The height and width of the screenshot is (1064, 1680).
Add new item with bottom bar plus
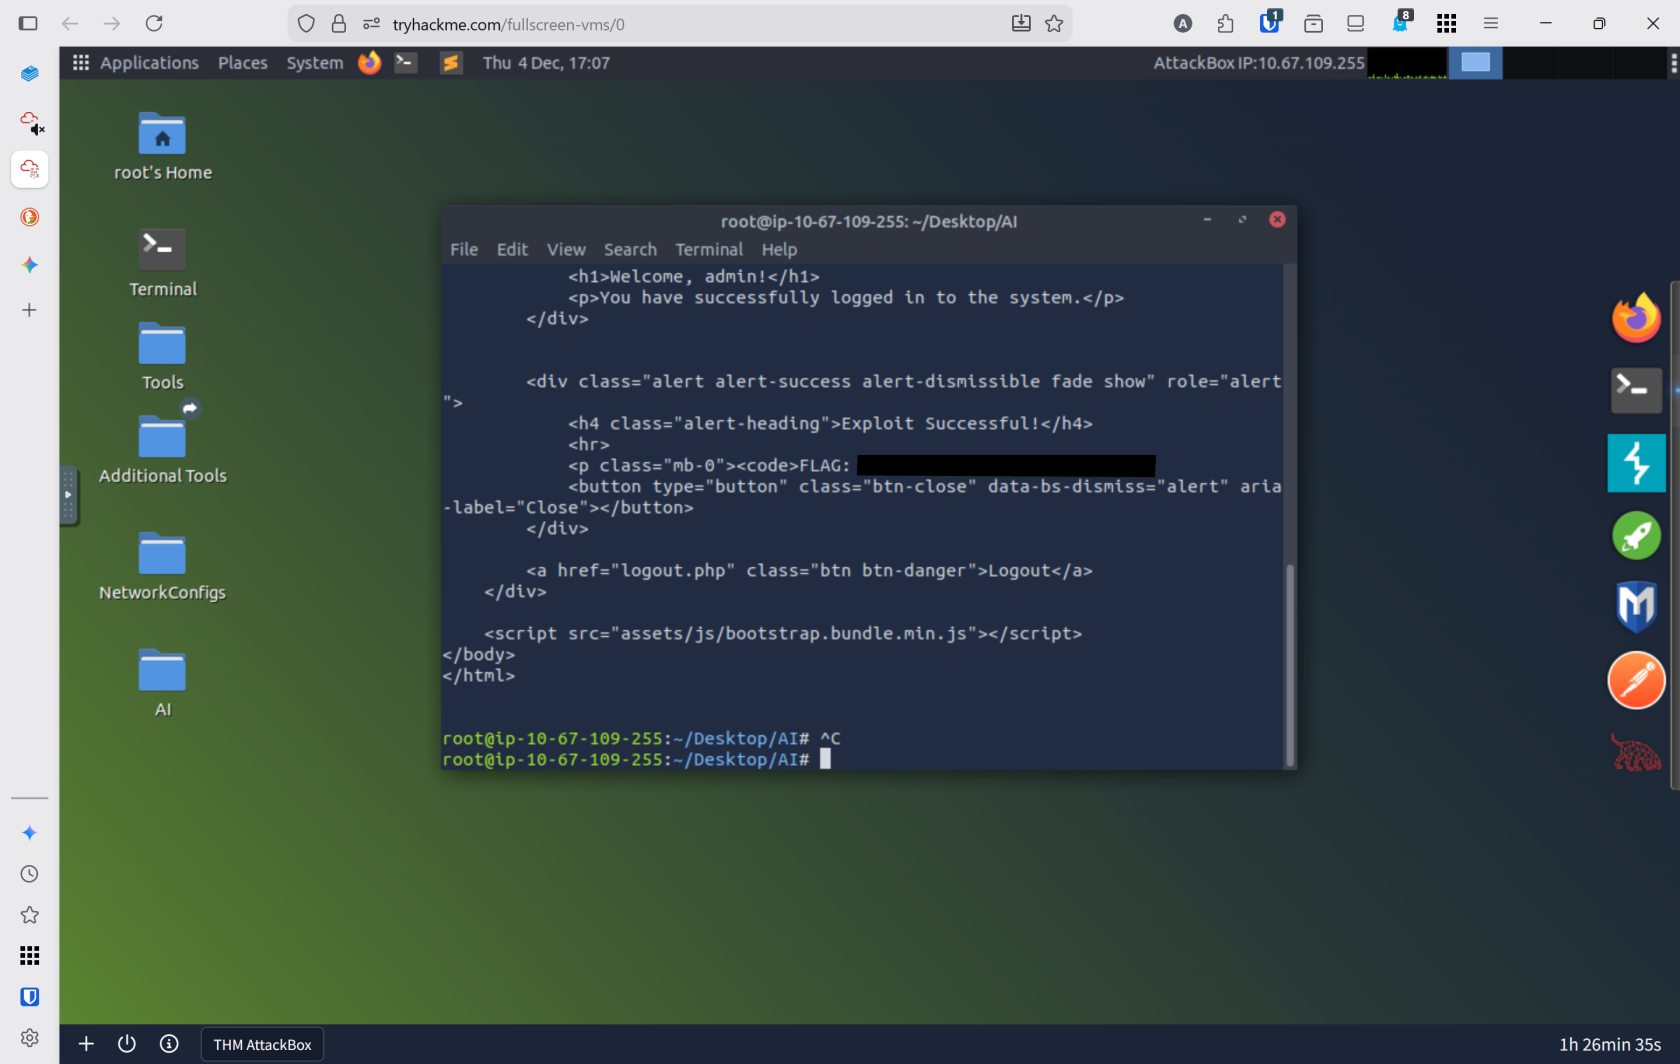coord(86,1044)
